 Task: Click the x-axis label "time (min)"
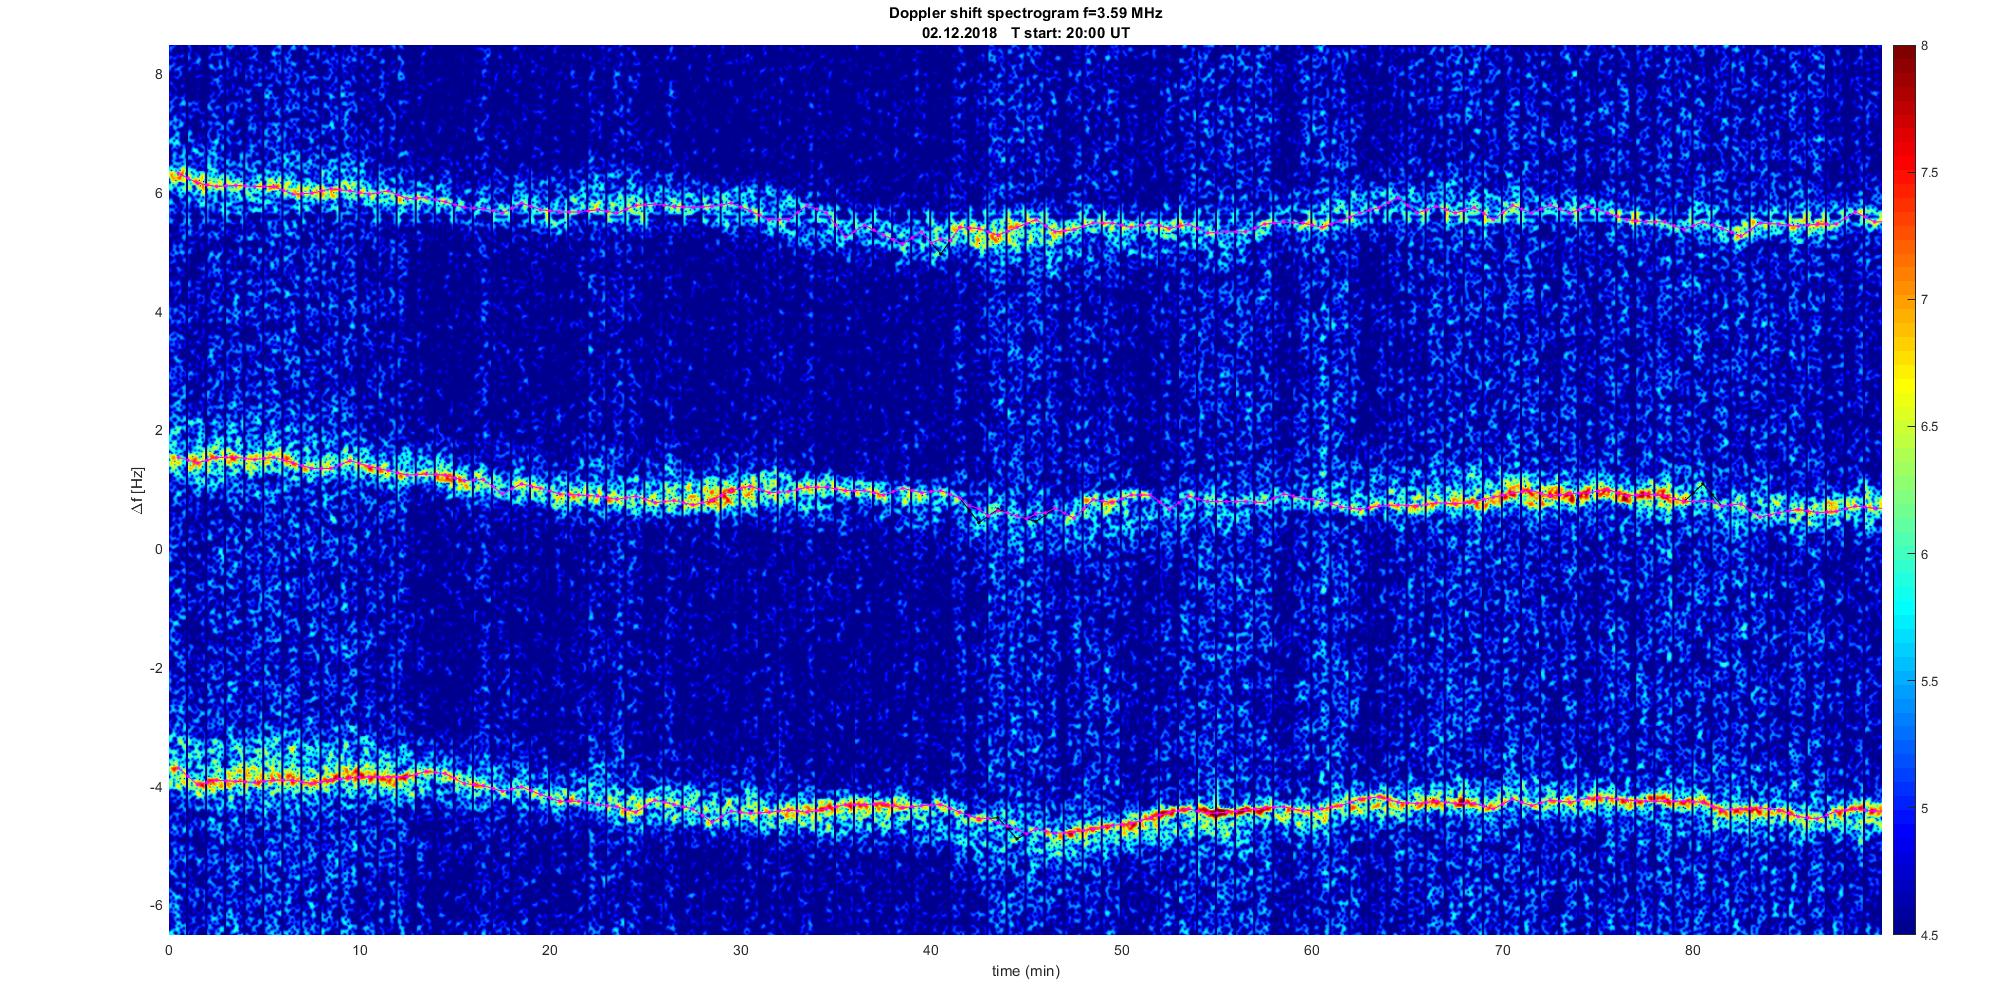pos(1025,971)
